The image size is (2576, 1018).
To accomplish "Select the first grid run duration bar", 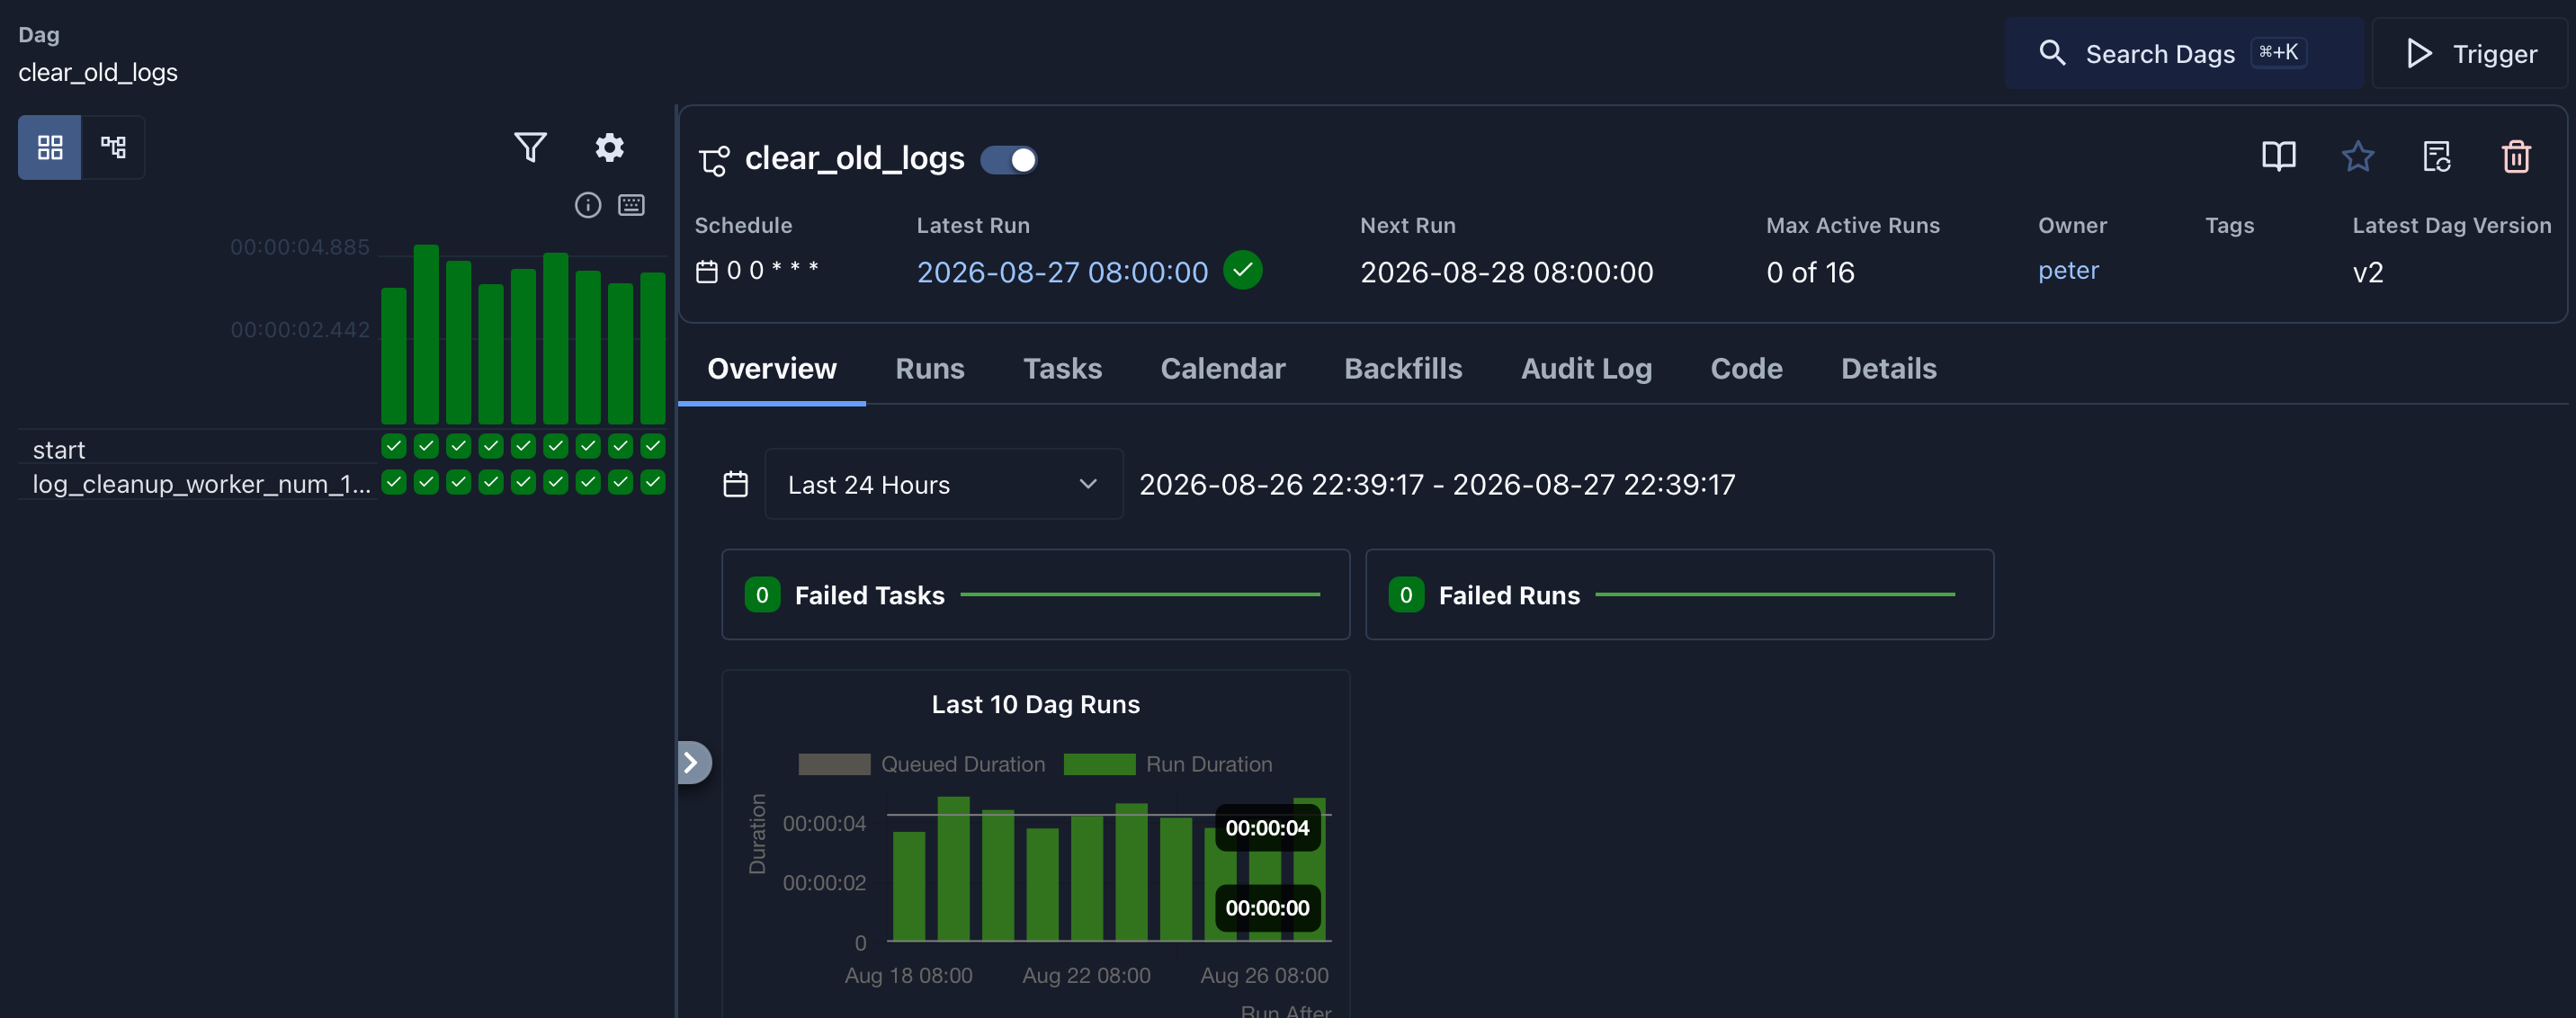I will click(394, 356).
